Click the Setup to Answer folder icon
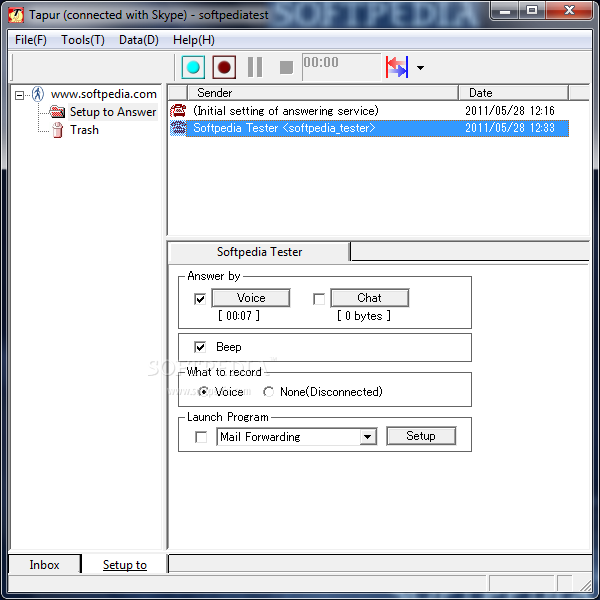The width and height of the screenshot is (600, 600). click(57, 112)
